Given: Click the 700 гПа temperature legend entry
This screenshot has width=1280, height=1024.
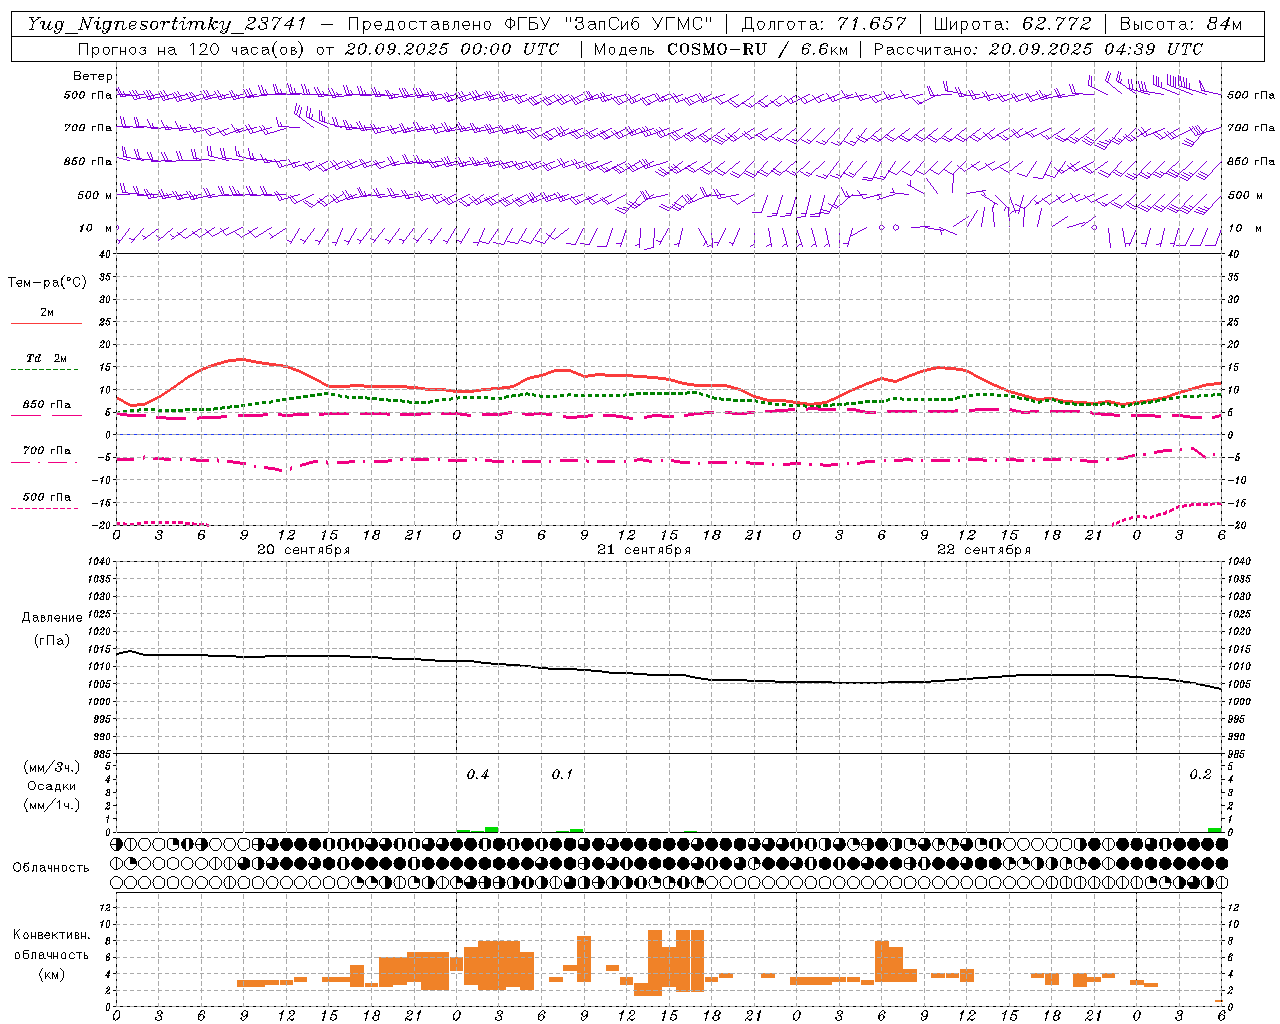Looking at the screenshot, I should (47, 451).
